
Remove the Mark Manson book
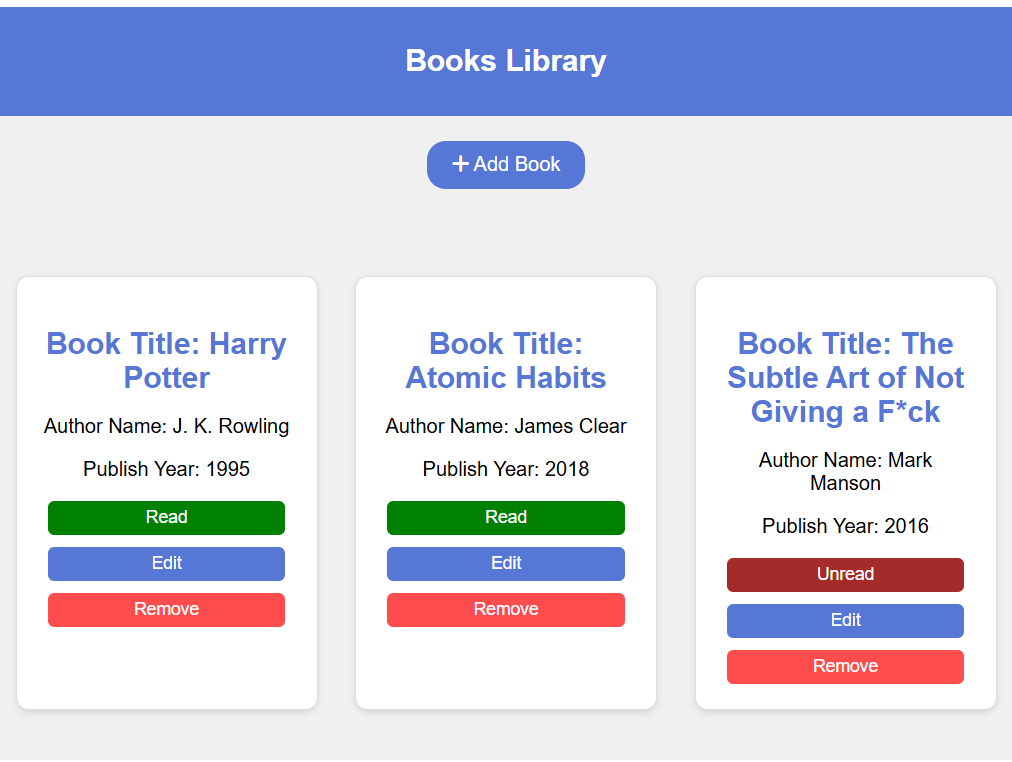(845, 667)
